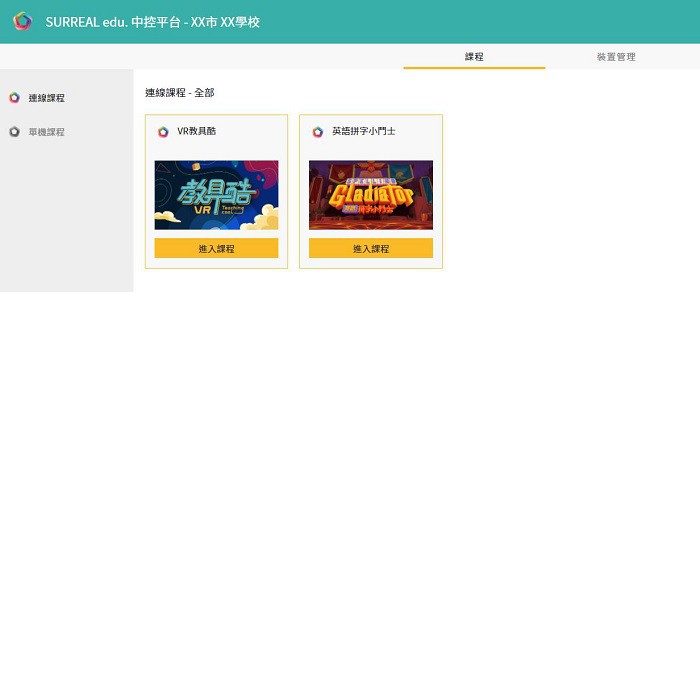Open the Gladiator course thumbnail image
This screenshot has height=700, width=700.
tap(370, 195)
